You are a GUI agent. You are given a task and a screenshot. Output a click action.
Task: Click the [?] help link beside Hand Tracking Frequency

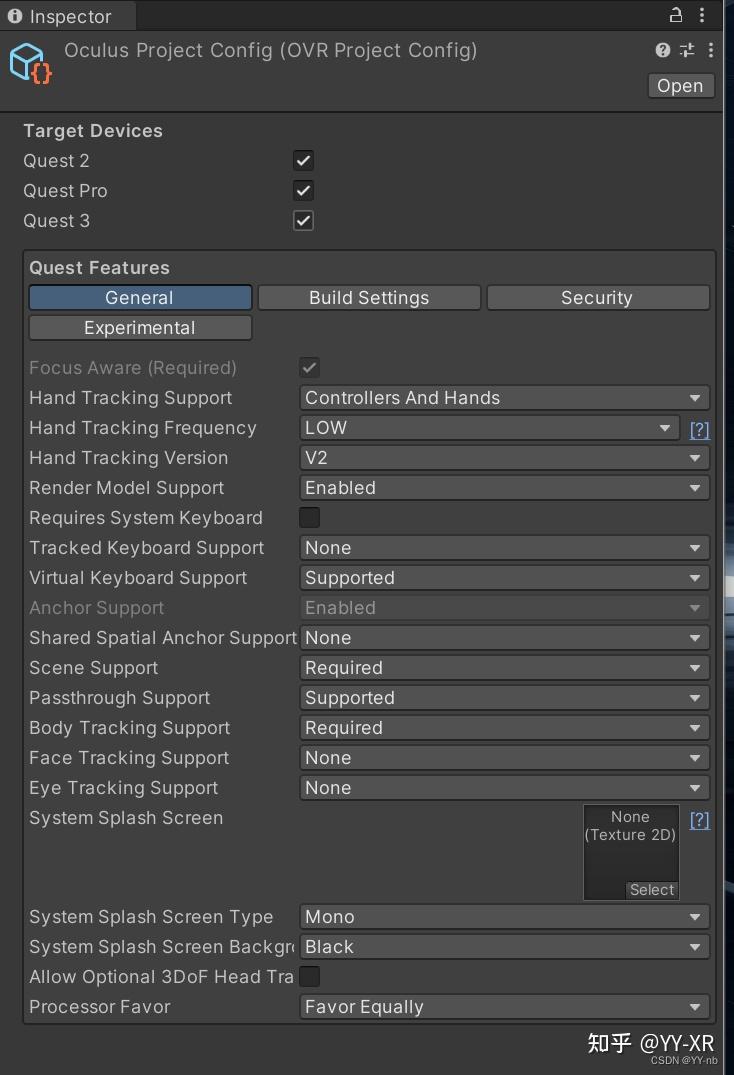click(x=698, y=429)
